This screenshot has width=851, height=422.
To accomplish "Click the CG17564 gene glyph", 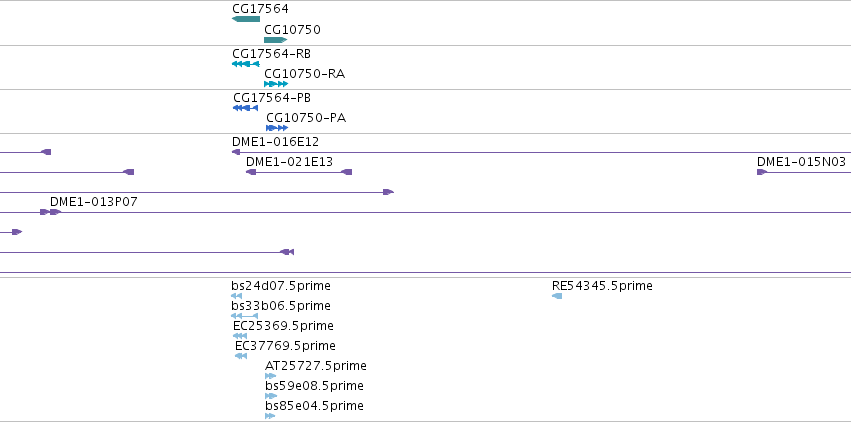I will (x=246, y=19).
